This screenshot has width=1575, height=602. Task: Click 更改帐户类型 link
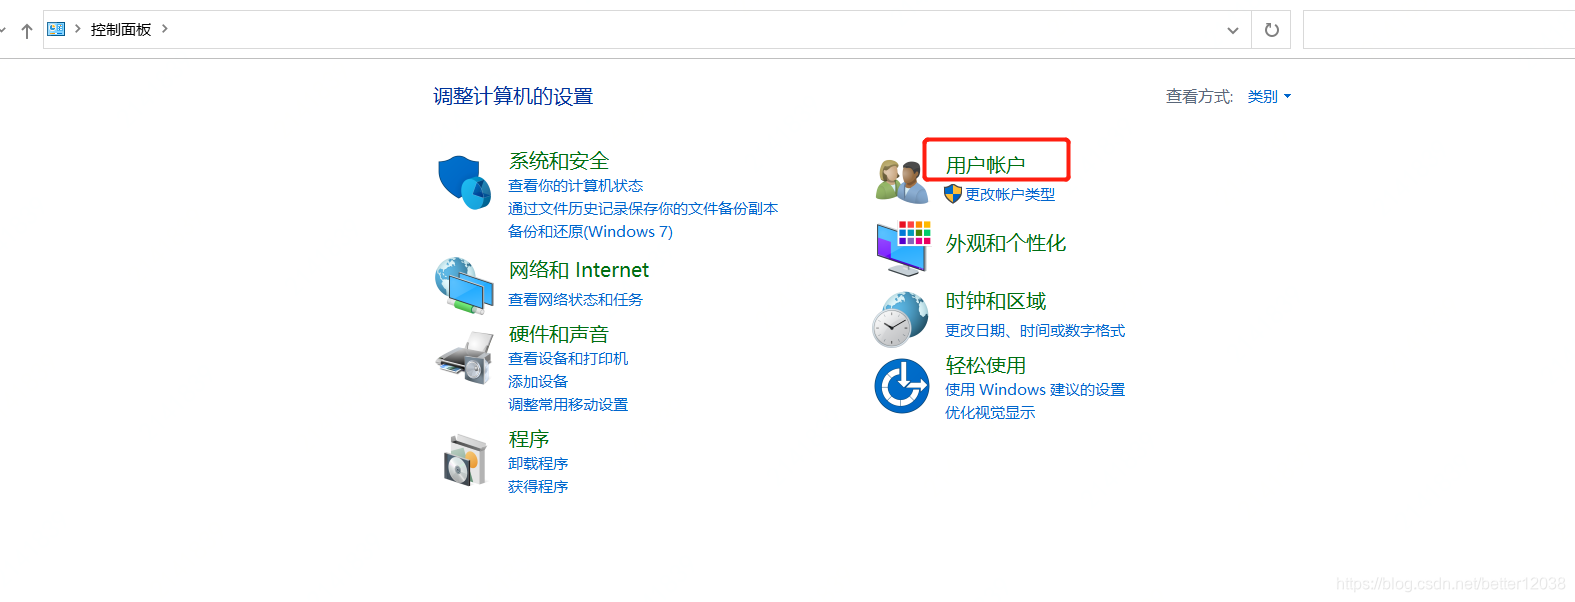coord(1010,195)
